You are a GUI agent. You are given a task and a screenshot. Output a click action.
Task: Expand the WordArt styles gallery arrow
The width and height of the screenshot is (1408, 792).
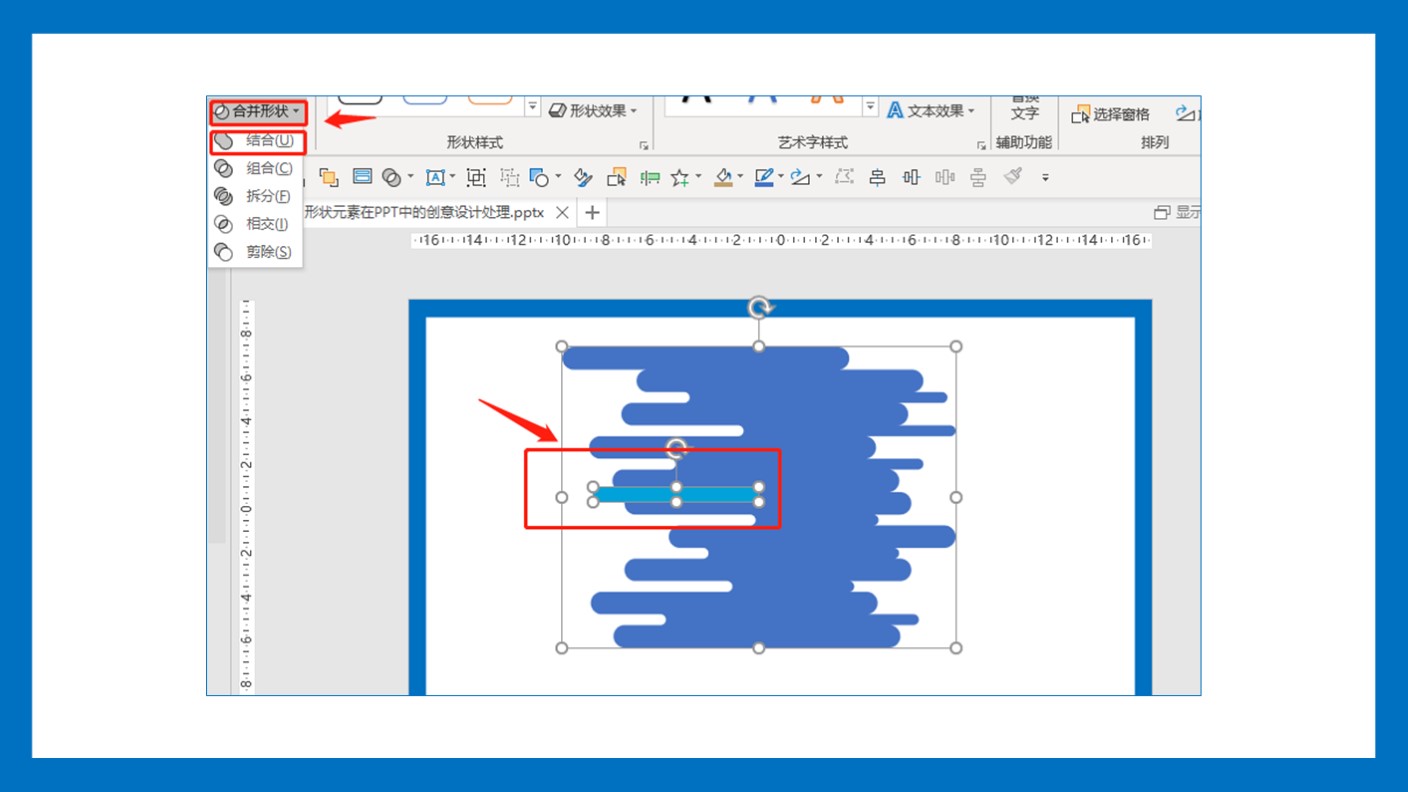870,107
